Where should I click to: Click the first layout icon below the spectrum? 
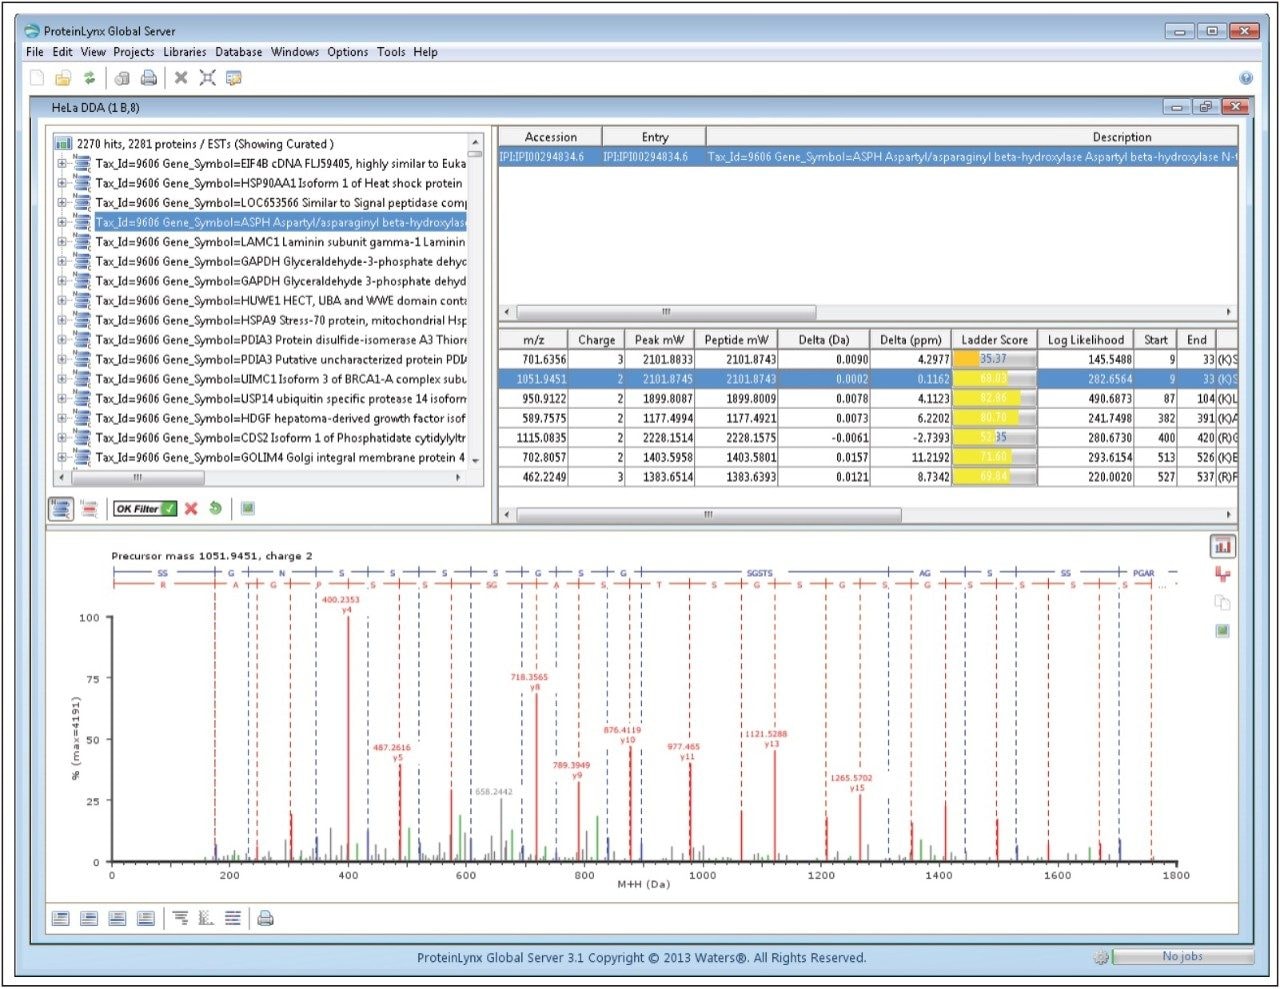tap(61, 918)
